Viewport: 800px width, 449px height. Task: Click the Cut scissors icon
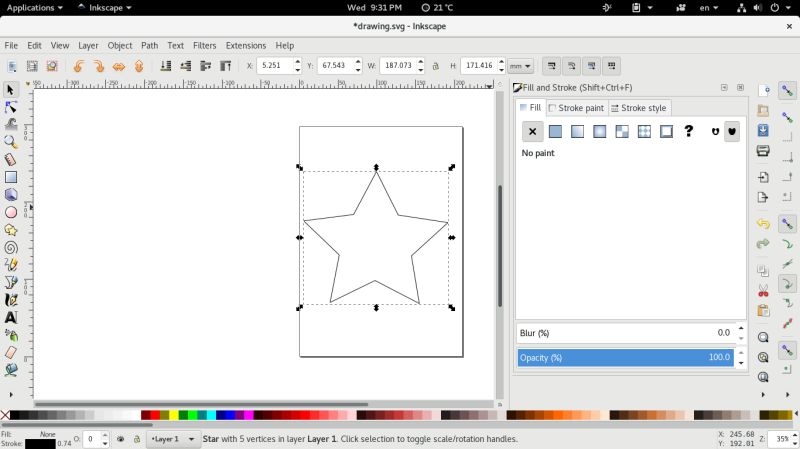763,291
